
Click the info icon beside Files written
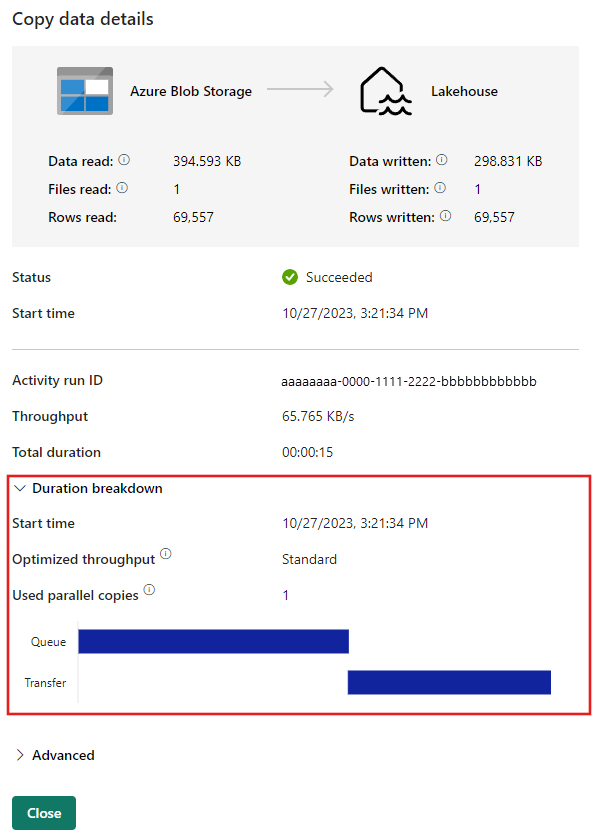[440, 188]
